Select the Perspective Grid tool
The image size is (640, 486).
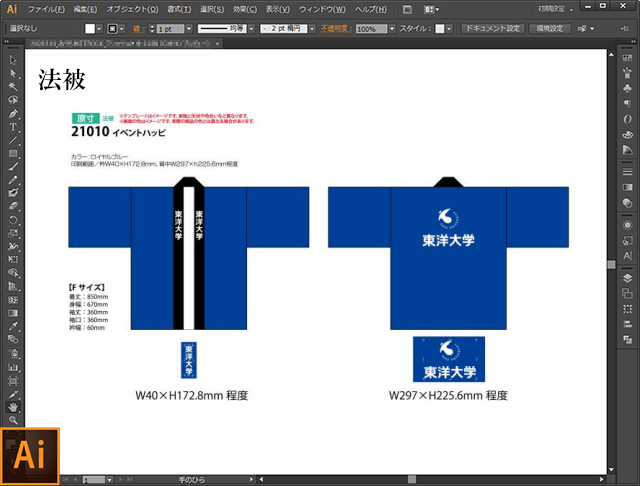(x=13, y=286)
